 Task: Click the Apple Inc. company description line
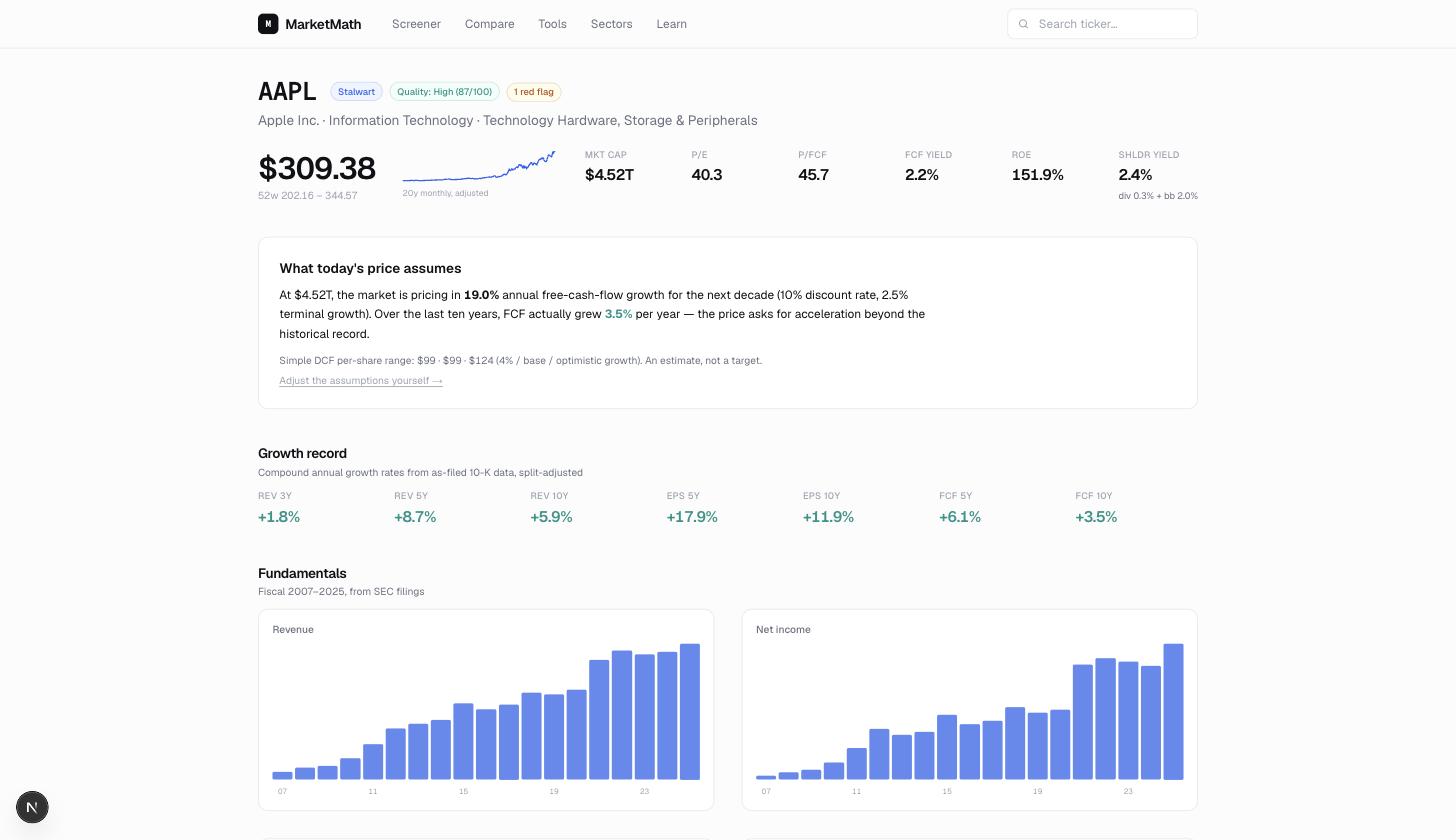[508, 120]
